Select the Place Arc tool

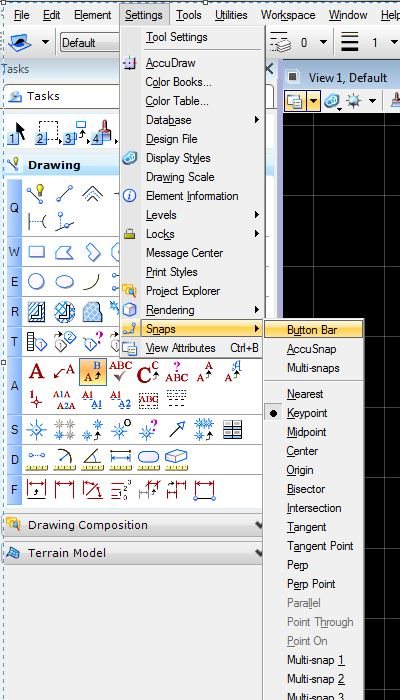pyautogui.click(x=92, y=282)
